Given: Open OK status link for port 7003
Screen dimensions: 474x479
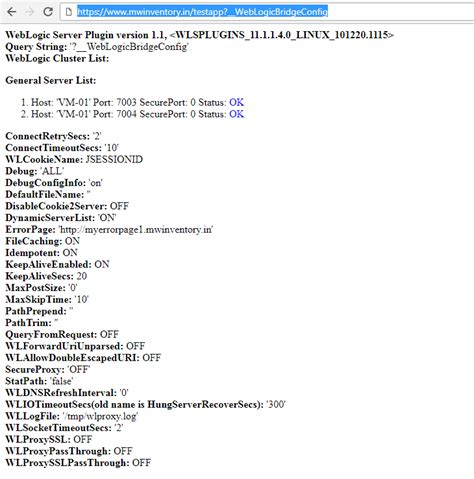Looking at the screenshot, I should [x=236, y=102].
